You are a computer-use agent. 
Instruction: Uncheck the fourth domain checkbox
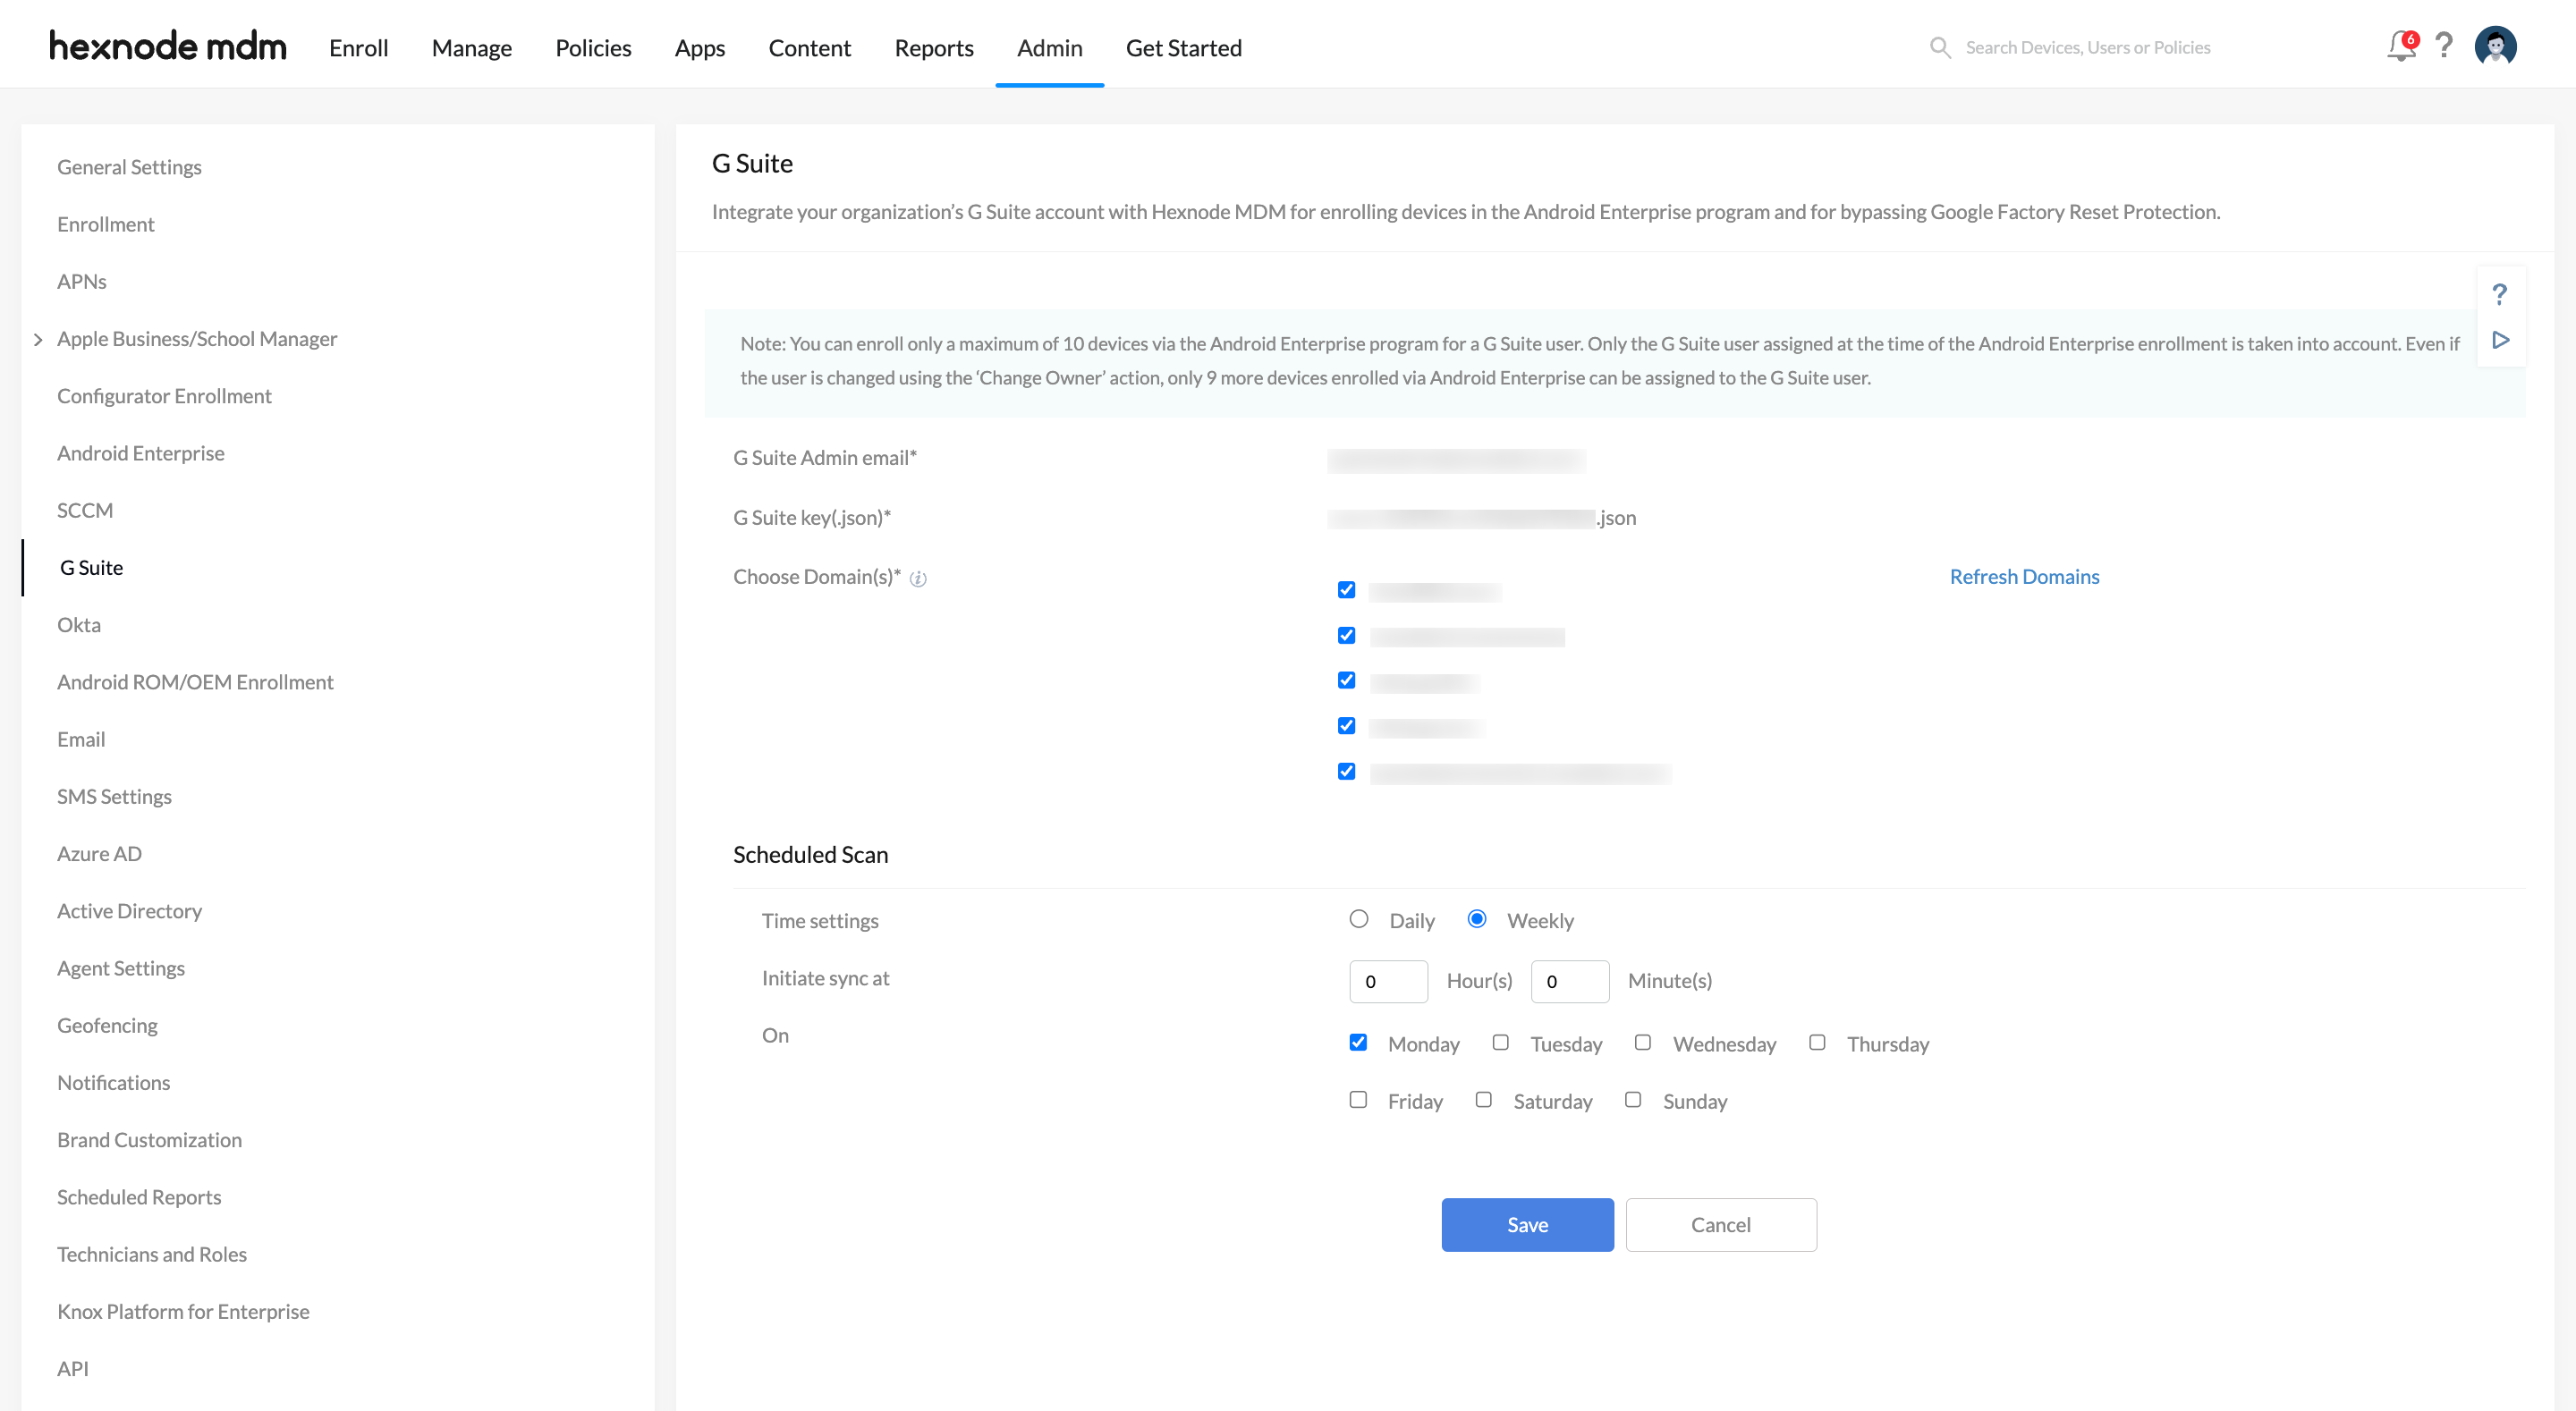1346,726
